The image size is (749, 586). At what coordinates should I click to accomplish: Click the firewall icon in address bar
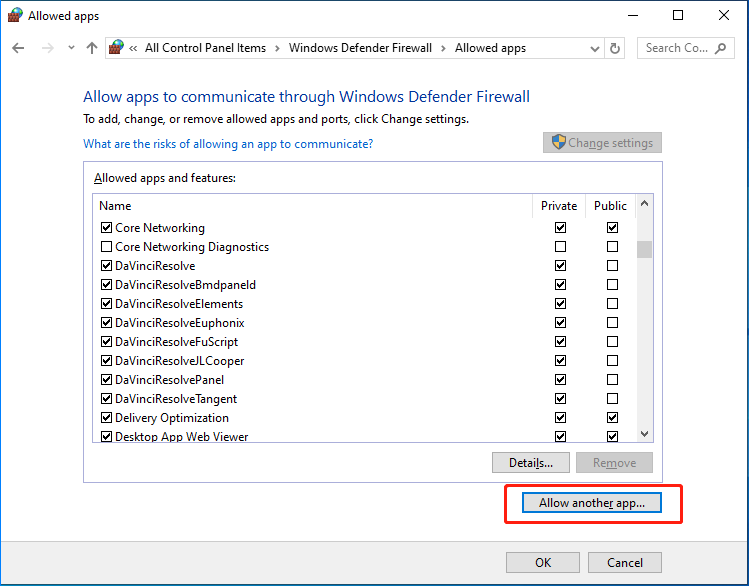click(116, 47)
